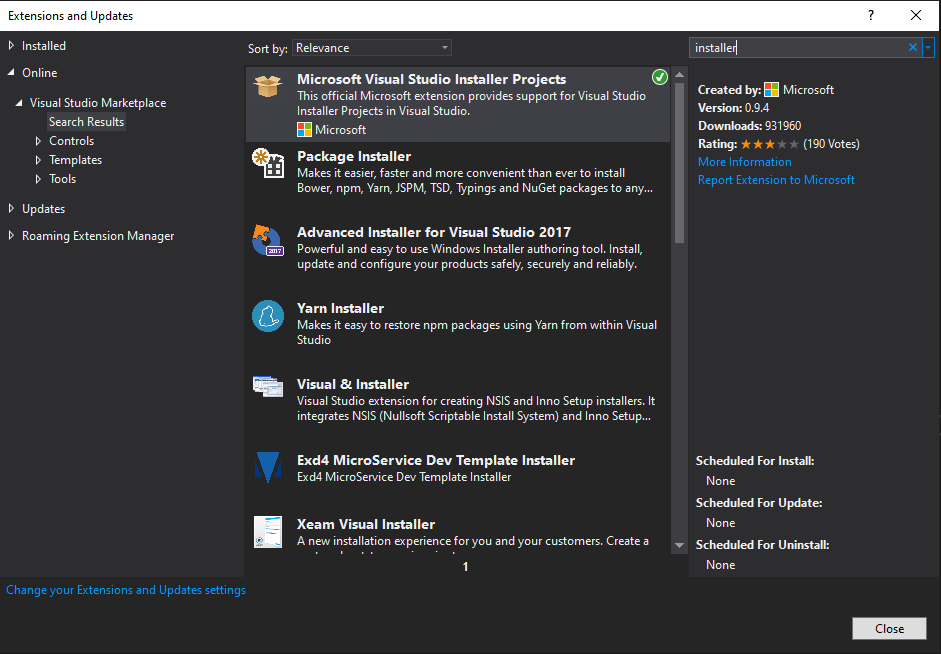Click the Scheduled For Uninstall label

pos(762,545)
